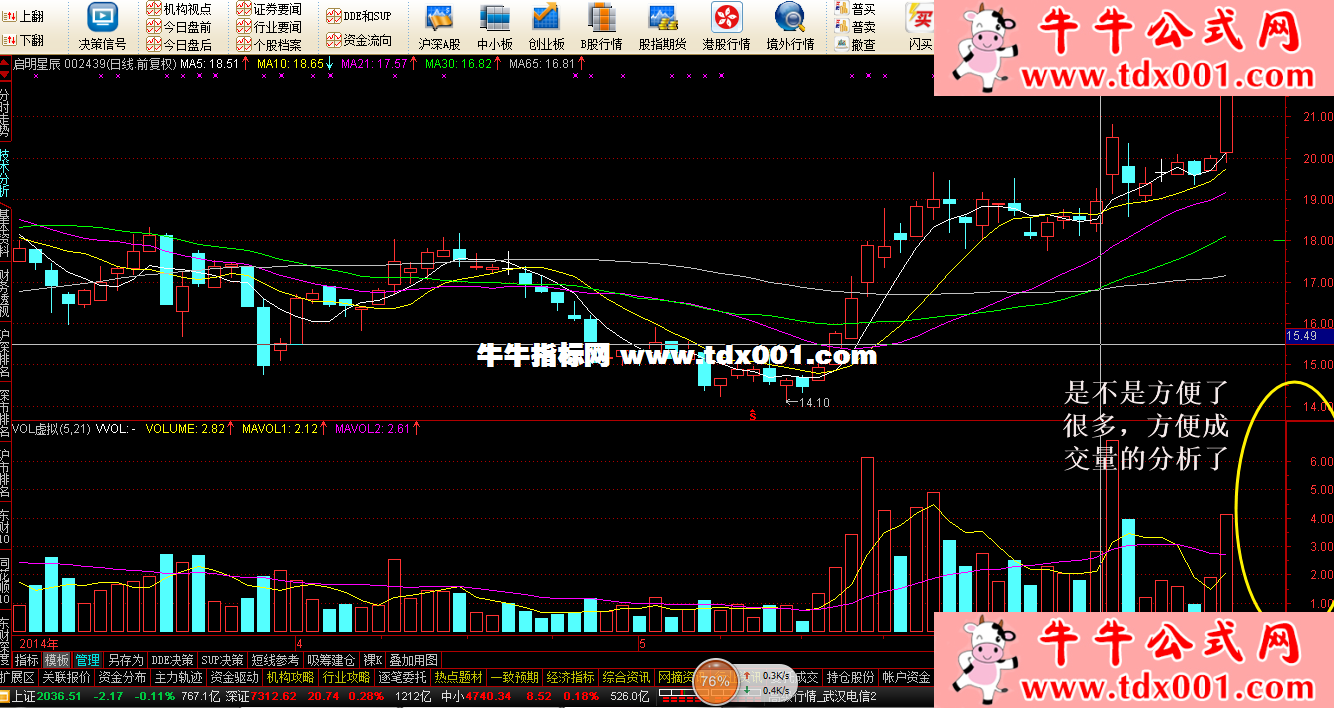Click the 普卖 normal sell button
The width and height of the screenshot is (1334, 708).
(x=856, y=27)
